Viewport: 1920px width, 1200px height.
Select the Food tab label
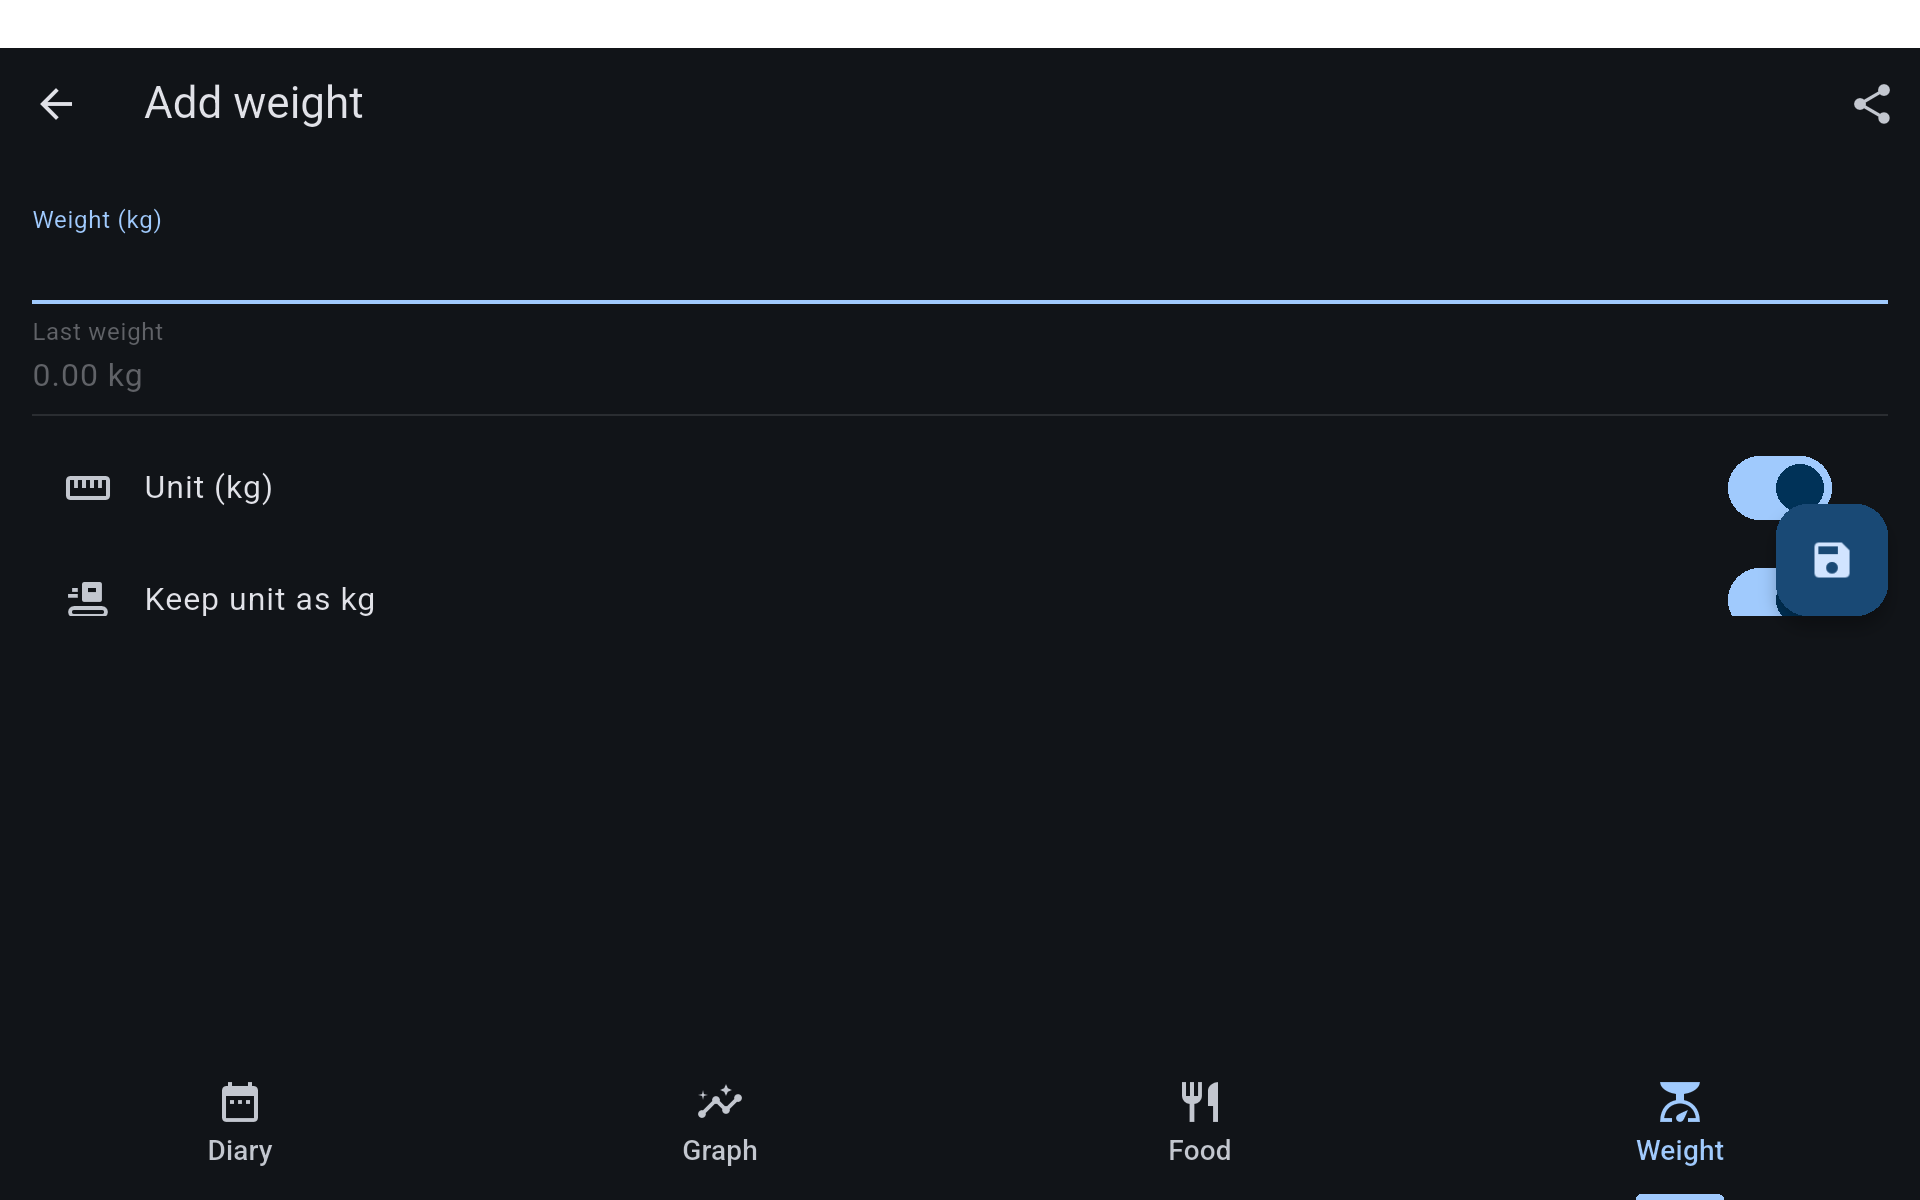(x=1200, y=1151)
